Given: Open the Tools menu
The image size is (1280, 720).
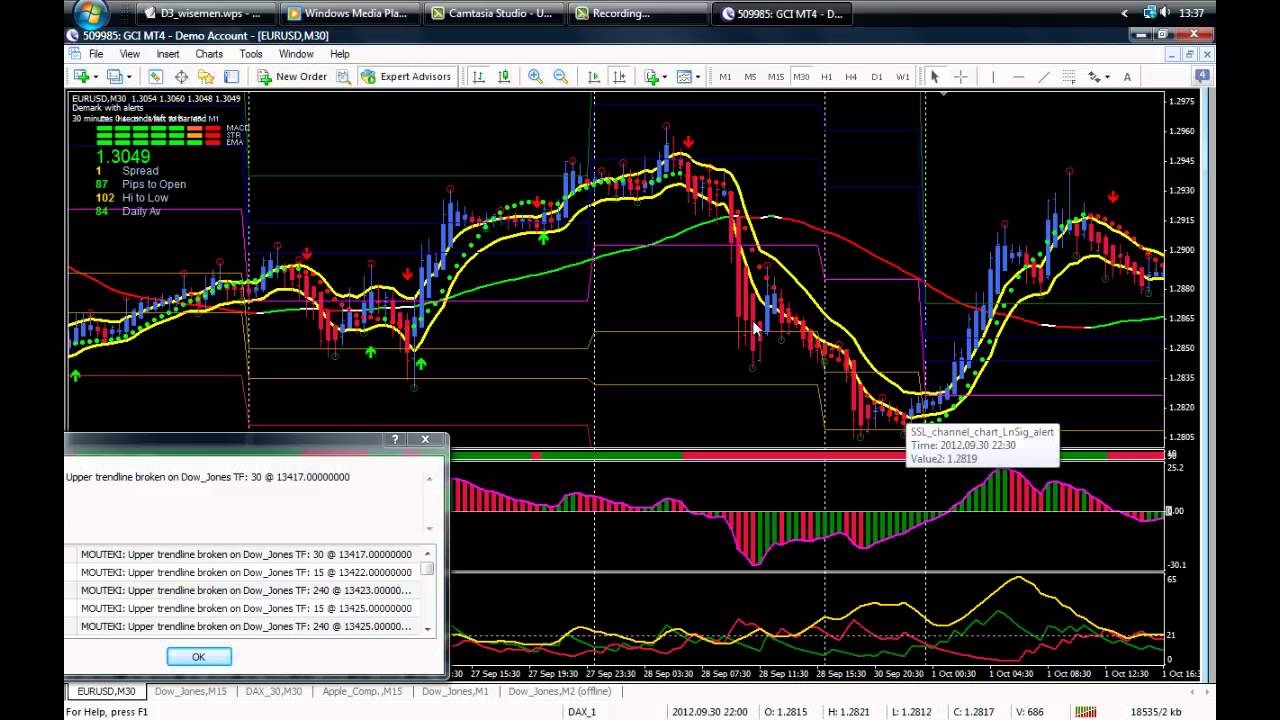Looking at the screenshot, I should point(251,54).
